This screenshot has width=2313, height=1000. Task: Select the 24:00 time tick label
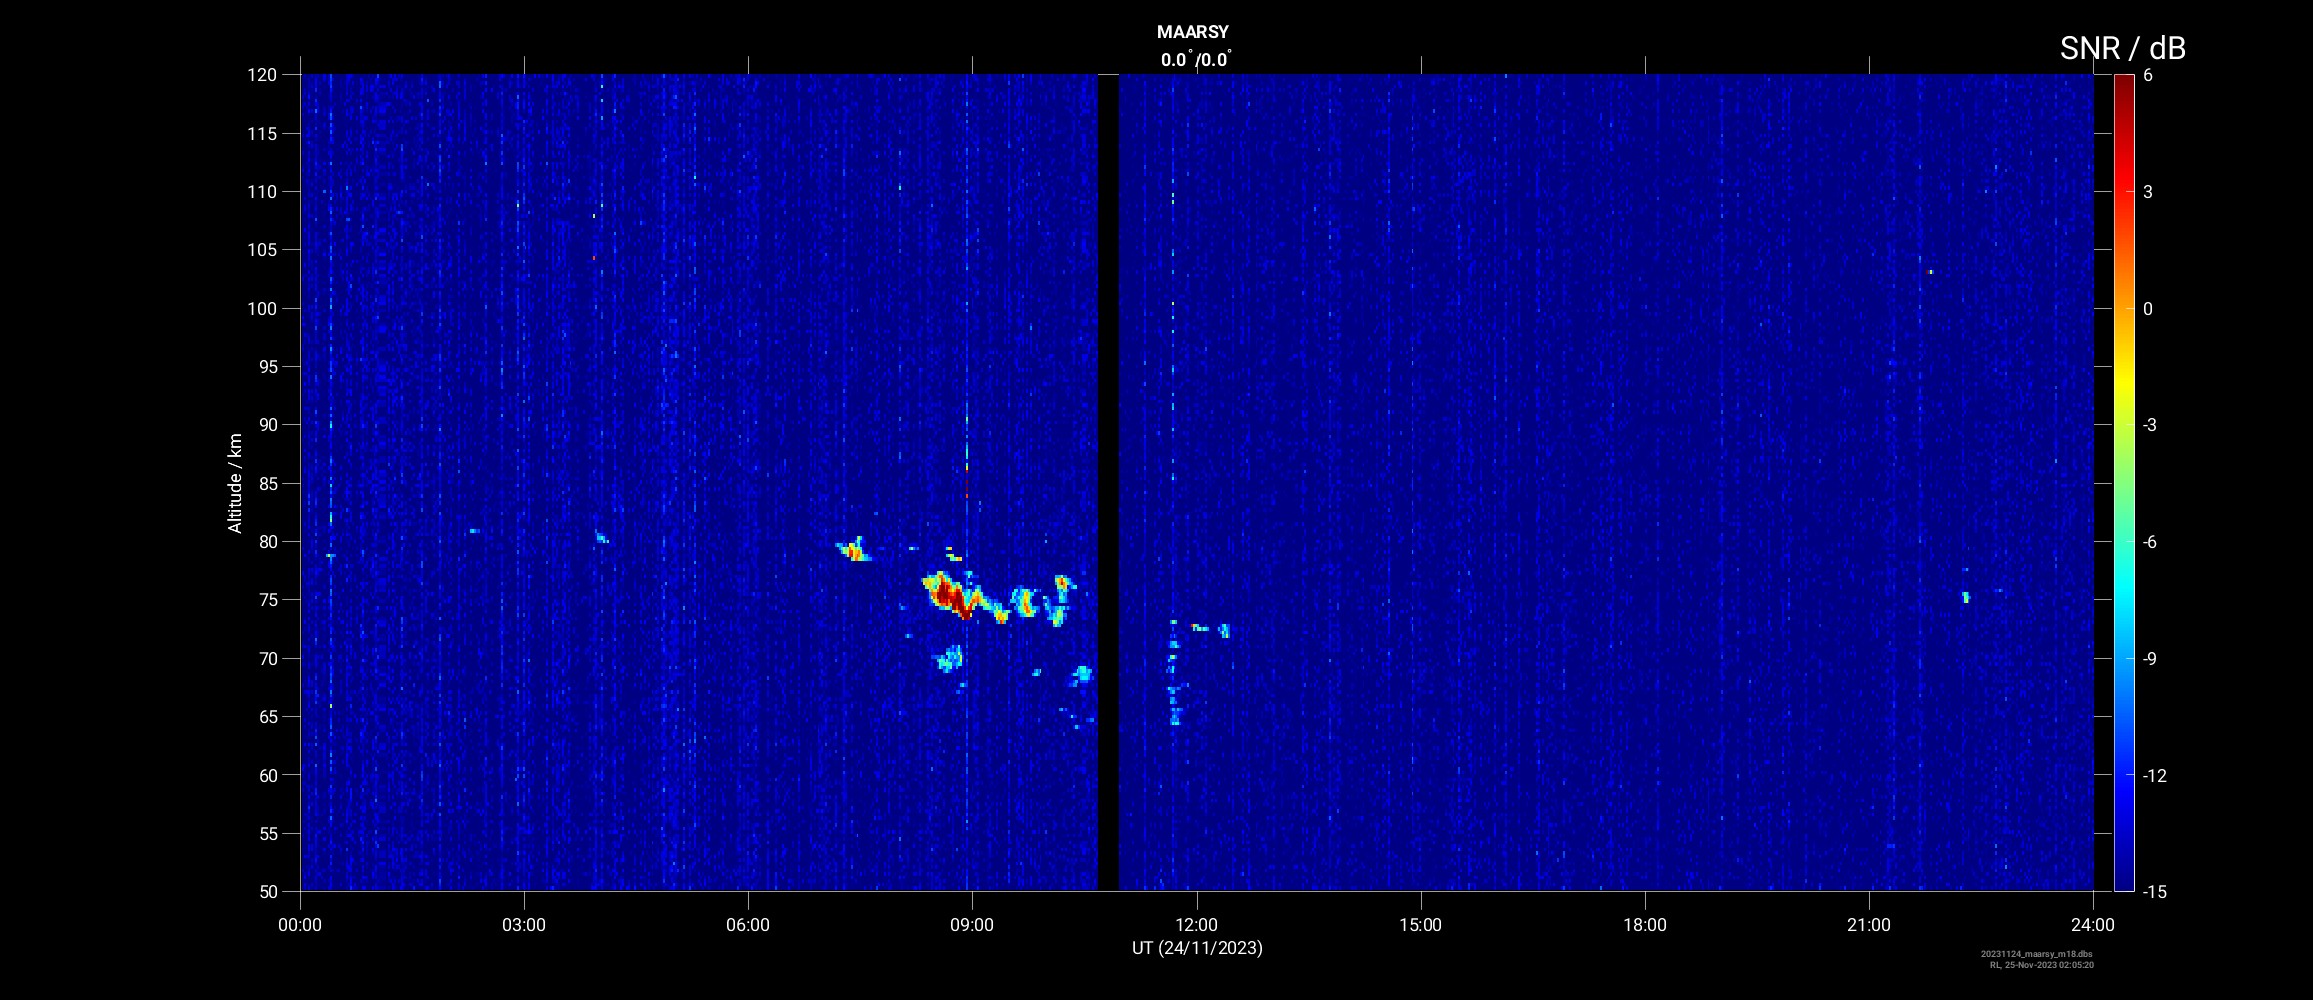[x=2093, y=925]
